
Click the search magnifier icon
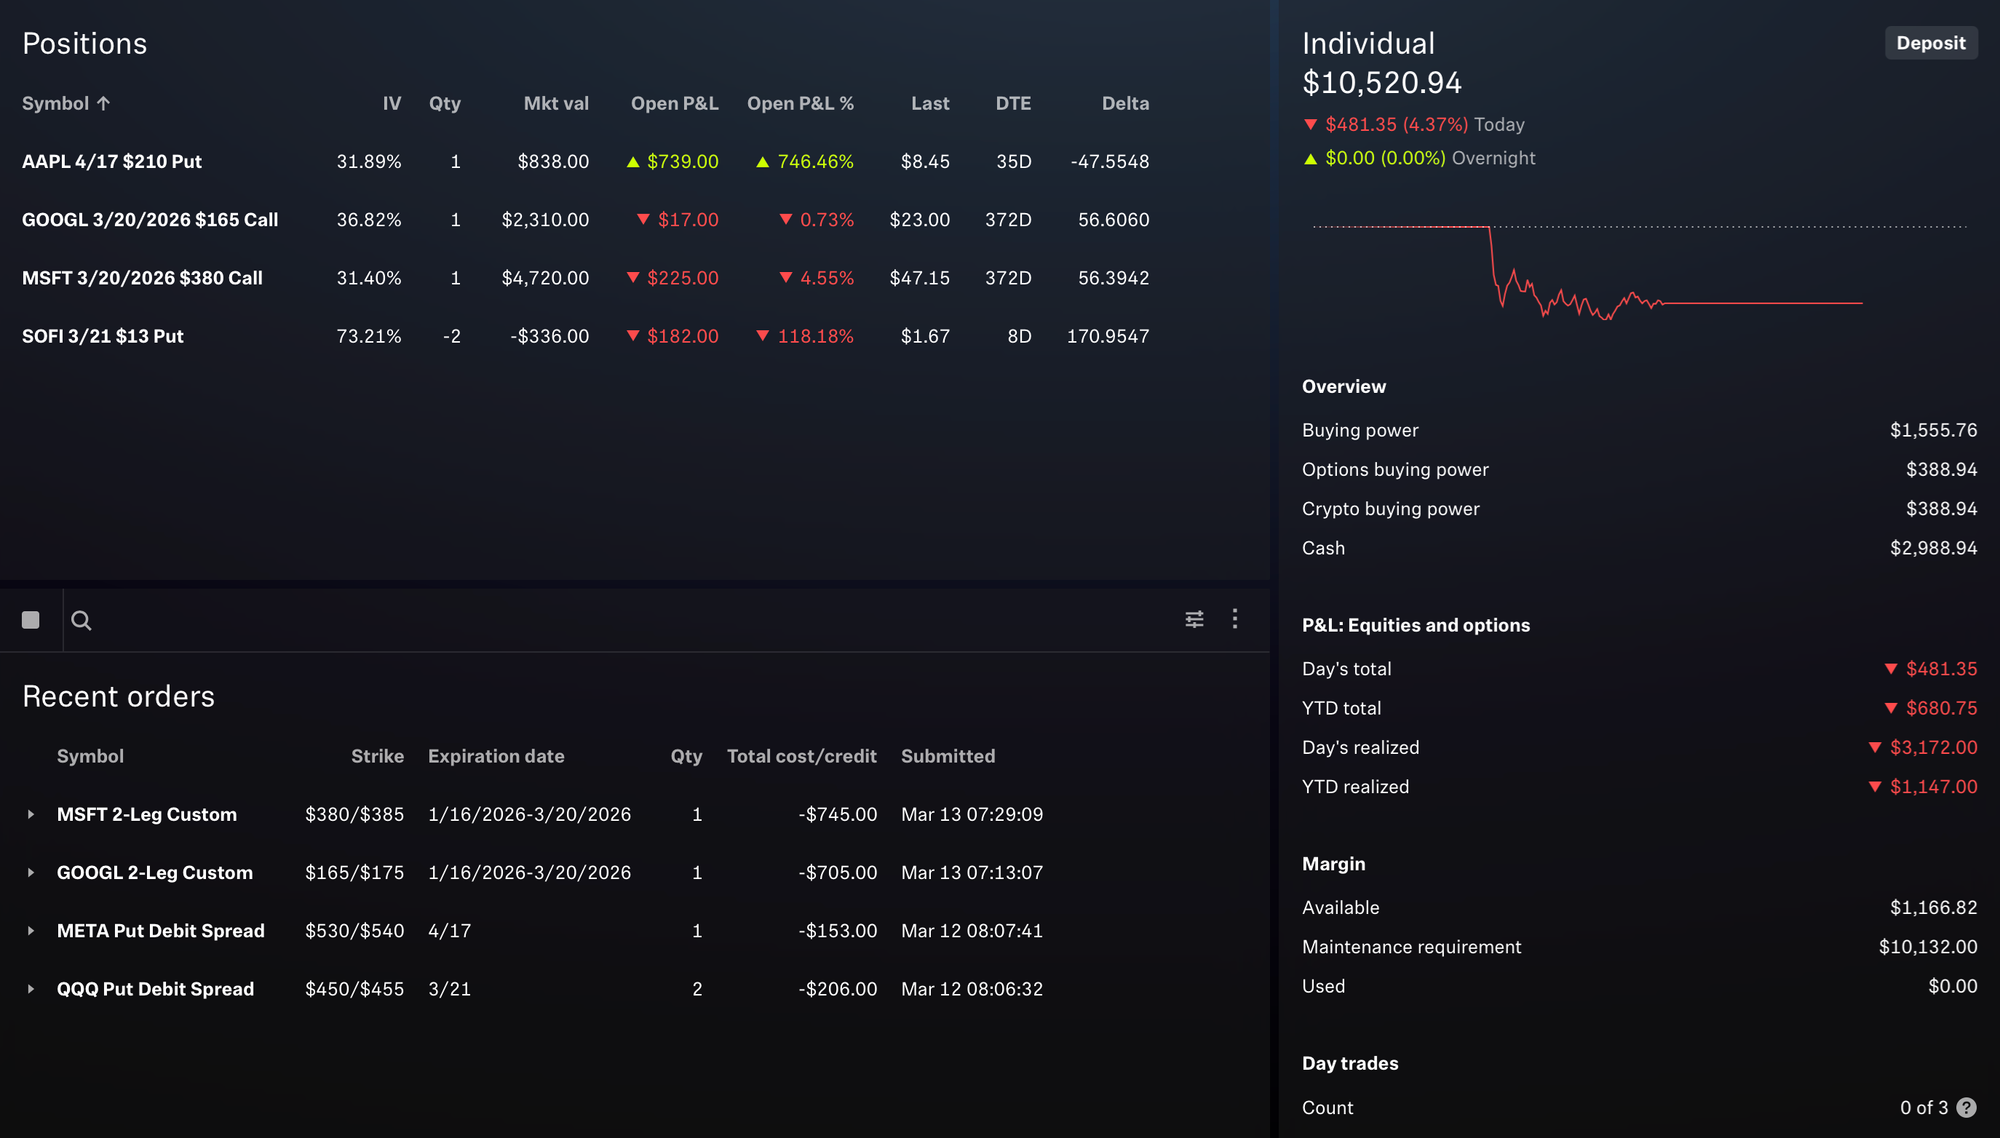82,620
